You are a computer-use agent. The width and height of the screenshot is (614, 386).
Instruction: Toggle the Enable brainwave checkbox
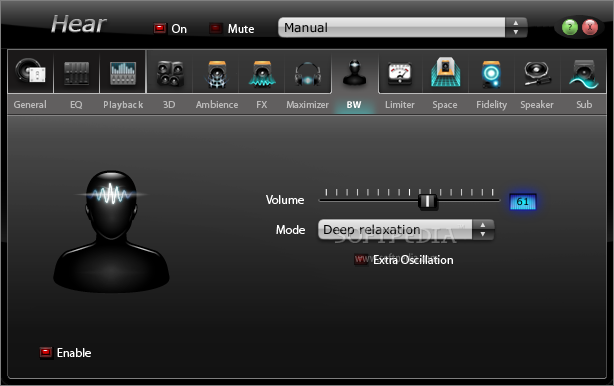(x=46, y=353)
